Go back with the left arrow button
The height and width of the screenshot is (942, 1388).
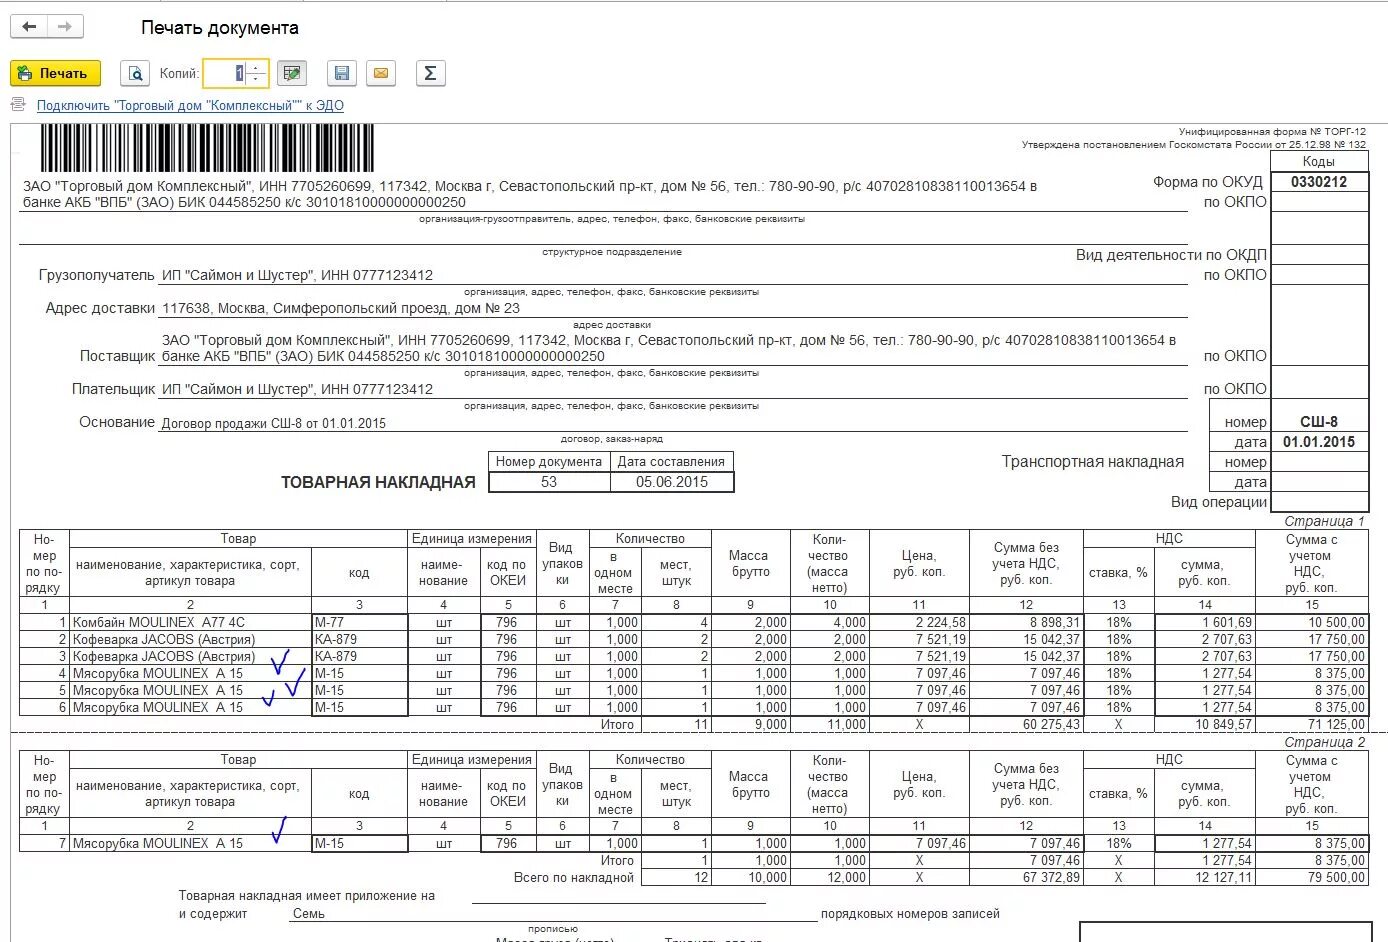point(29,27)
